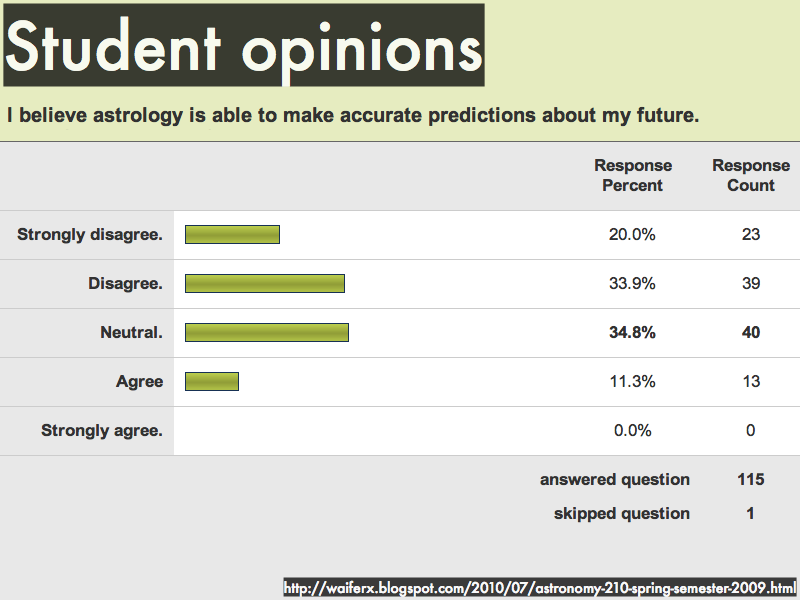
Task: Click the 0.0% Strongly agree percentage
Action: click(633, 430)
